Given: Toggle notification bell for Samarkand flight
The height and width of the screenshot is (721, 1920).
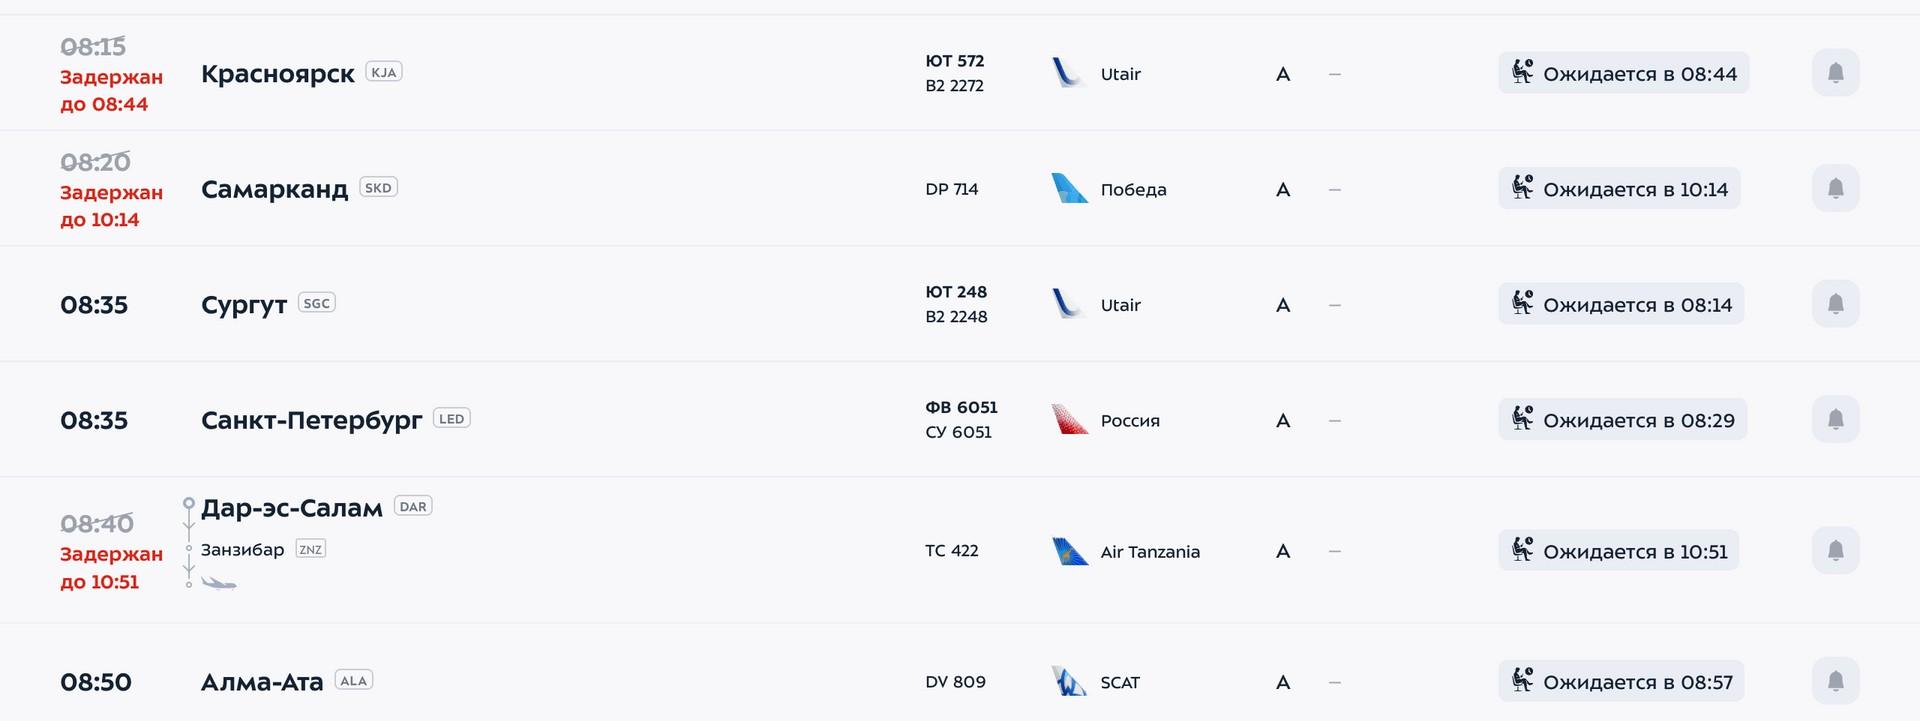Looking at the screenshot, I should [x=1835, y=188].
